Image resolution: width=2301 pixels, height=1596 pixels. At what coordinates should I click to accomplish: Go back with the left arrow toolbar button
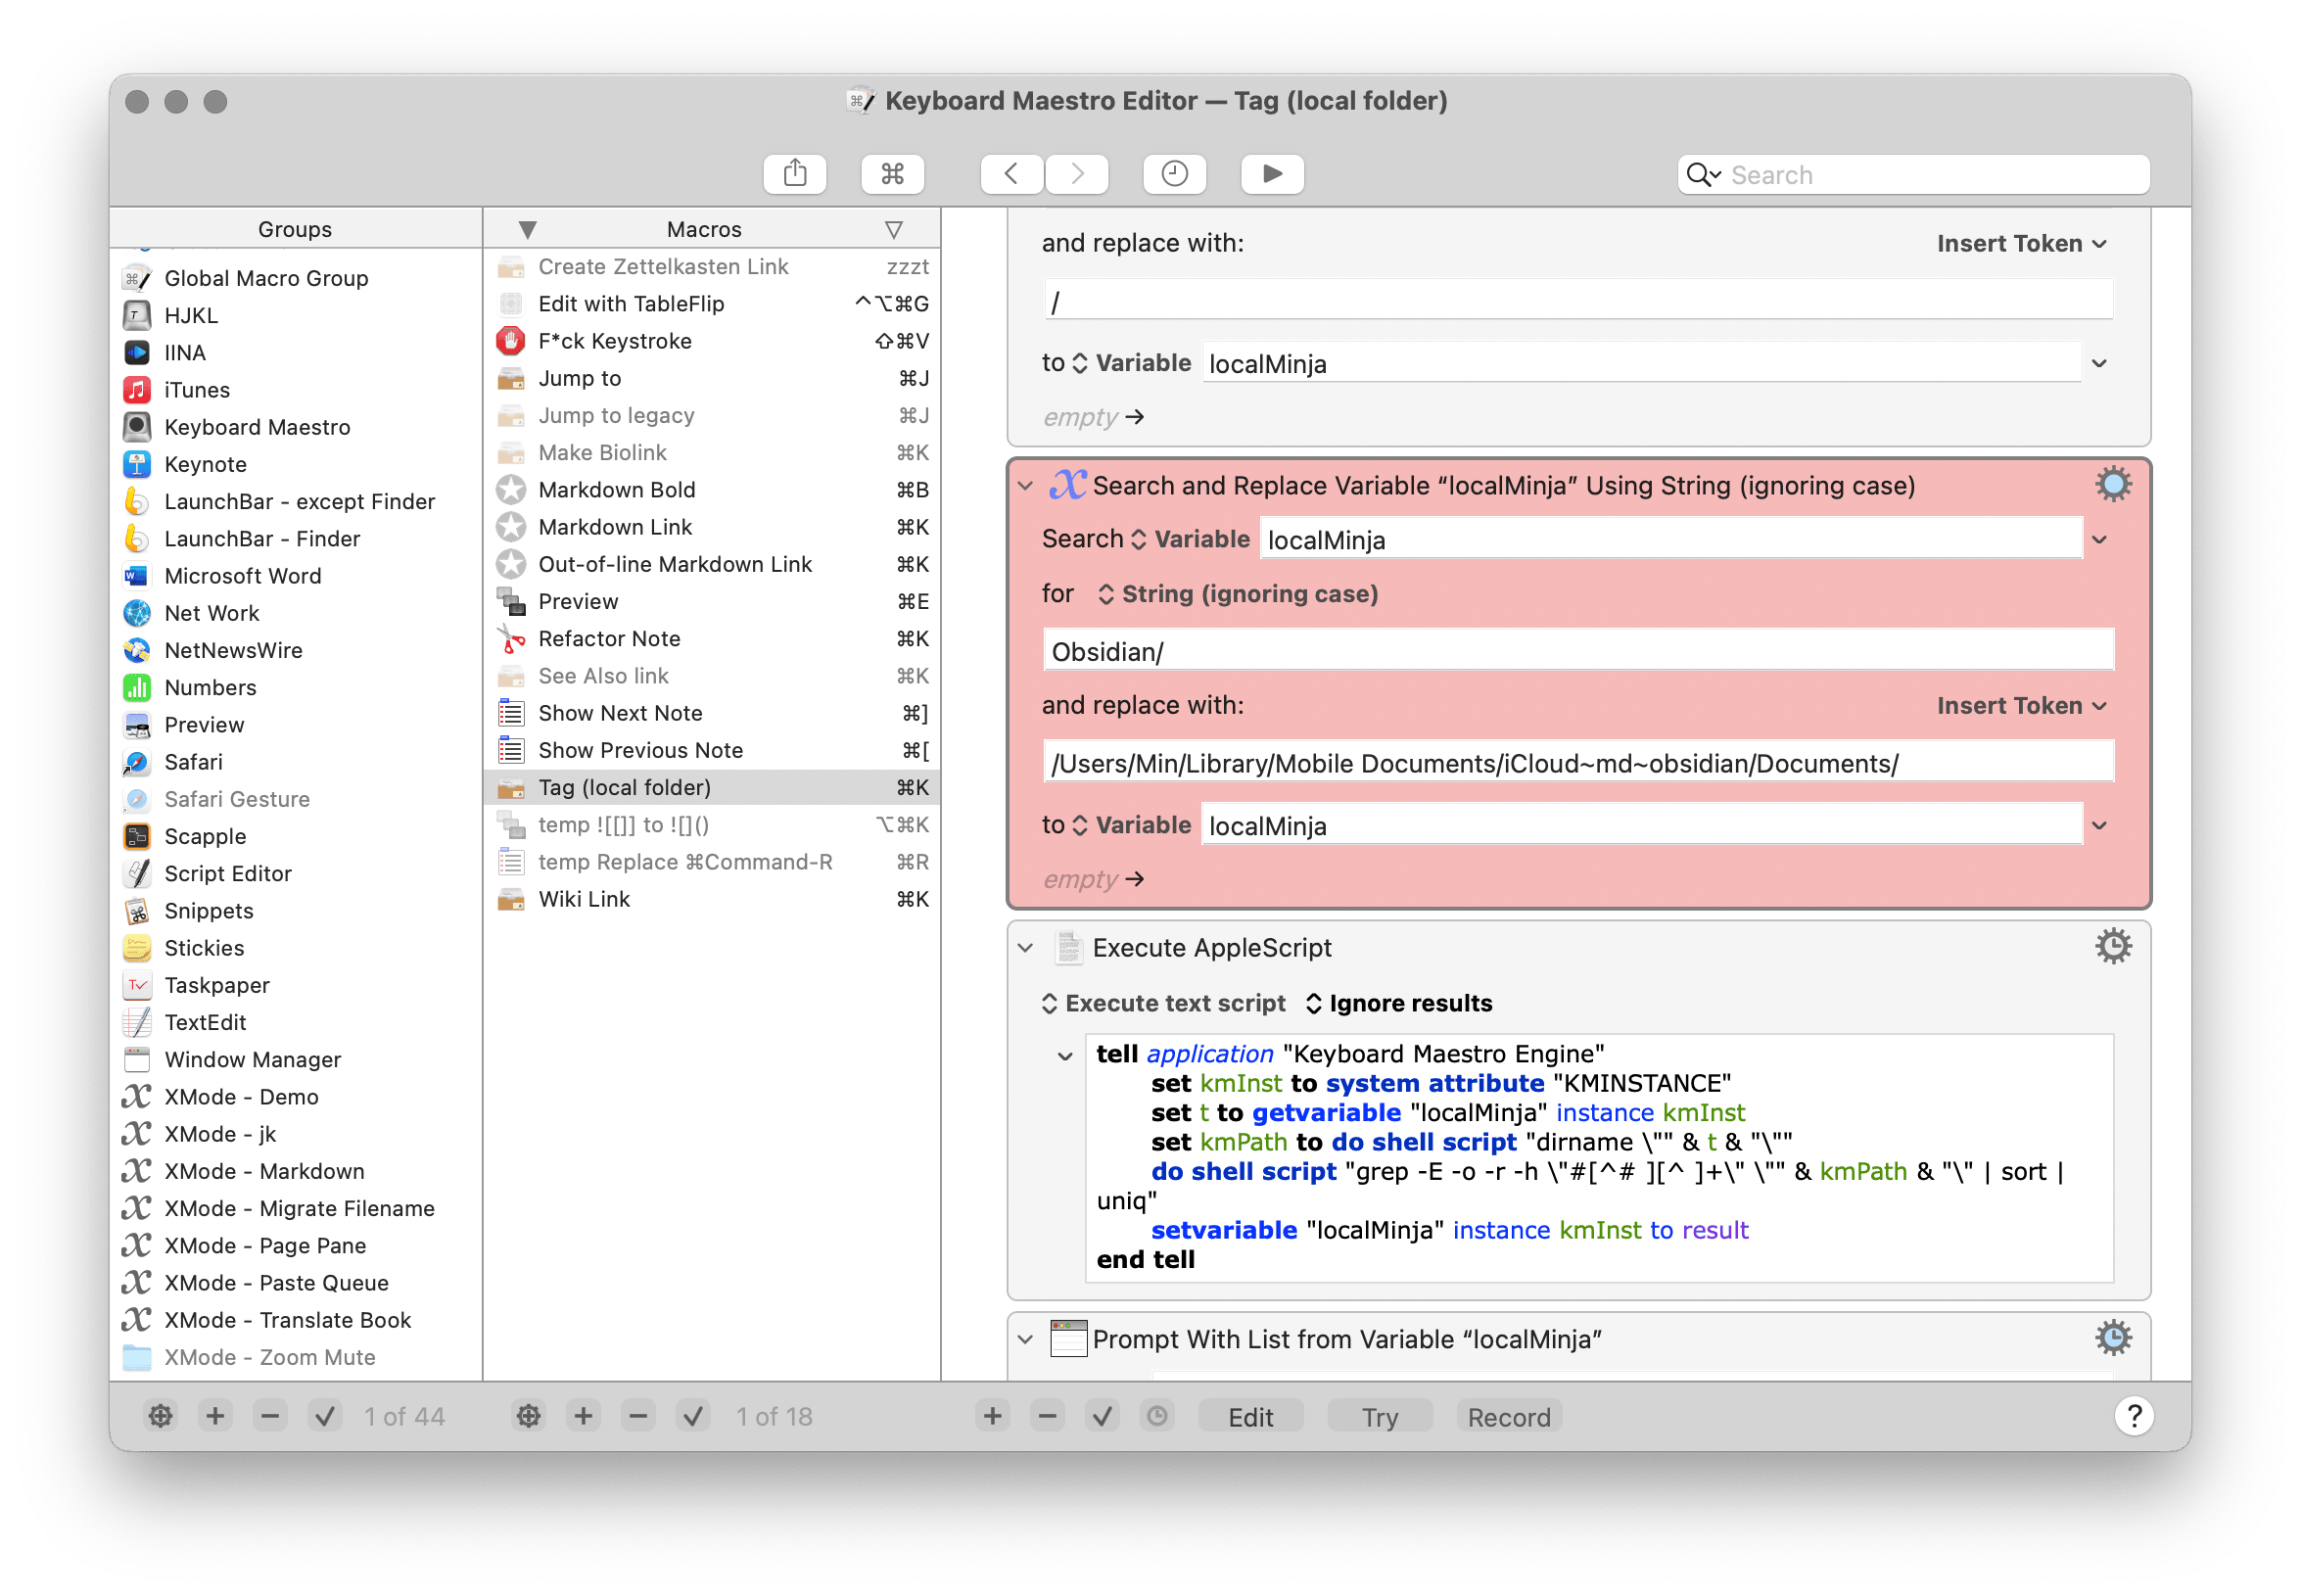1011,174
